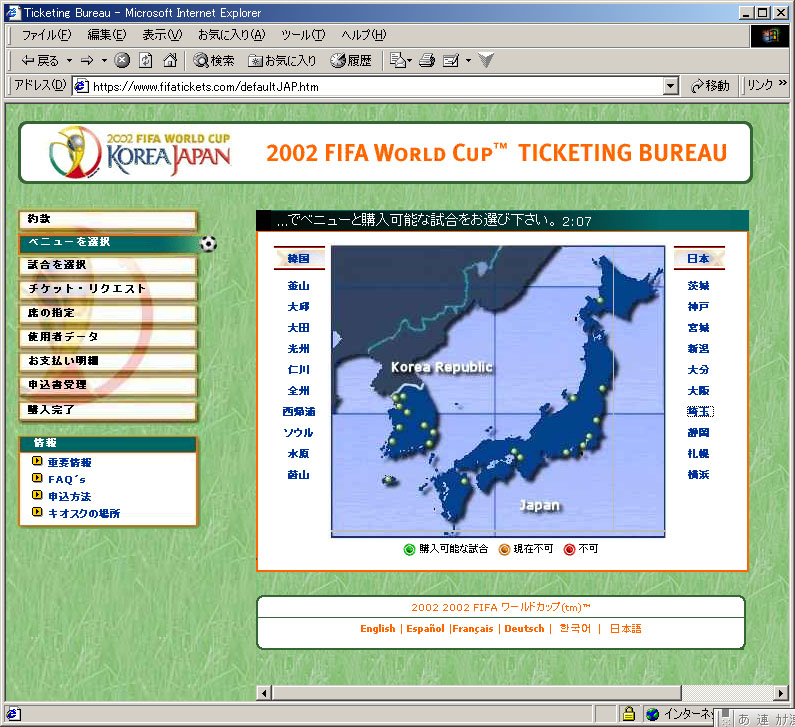Choose the 茨城 venue in Japan list

pos(698,286)
